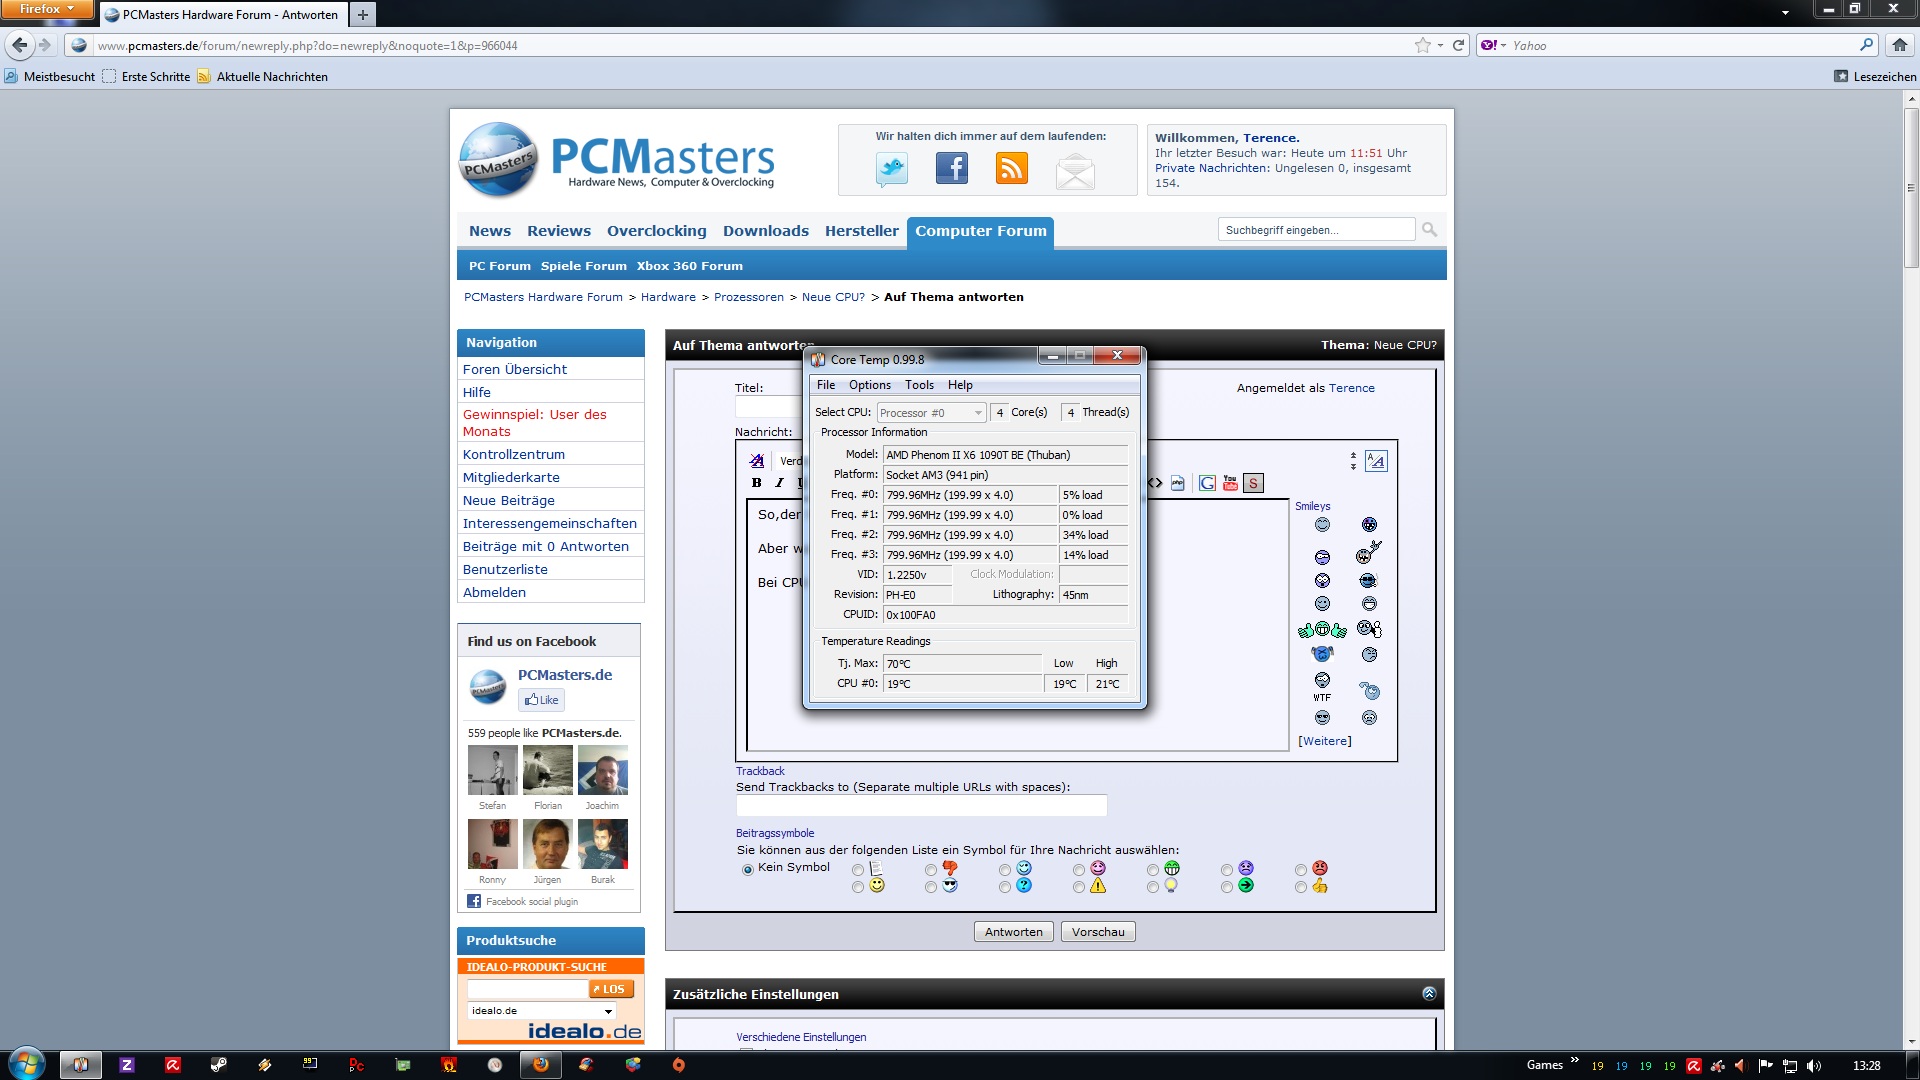Open the email newsletter envelope icon
Screen dimensions: 1920x1080
point(1075,171)
